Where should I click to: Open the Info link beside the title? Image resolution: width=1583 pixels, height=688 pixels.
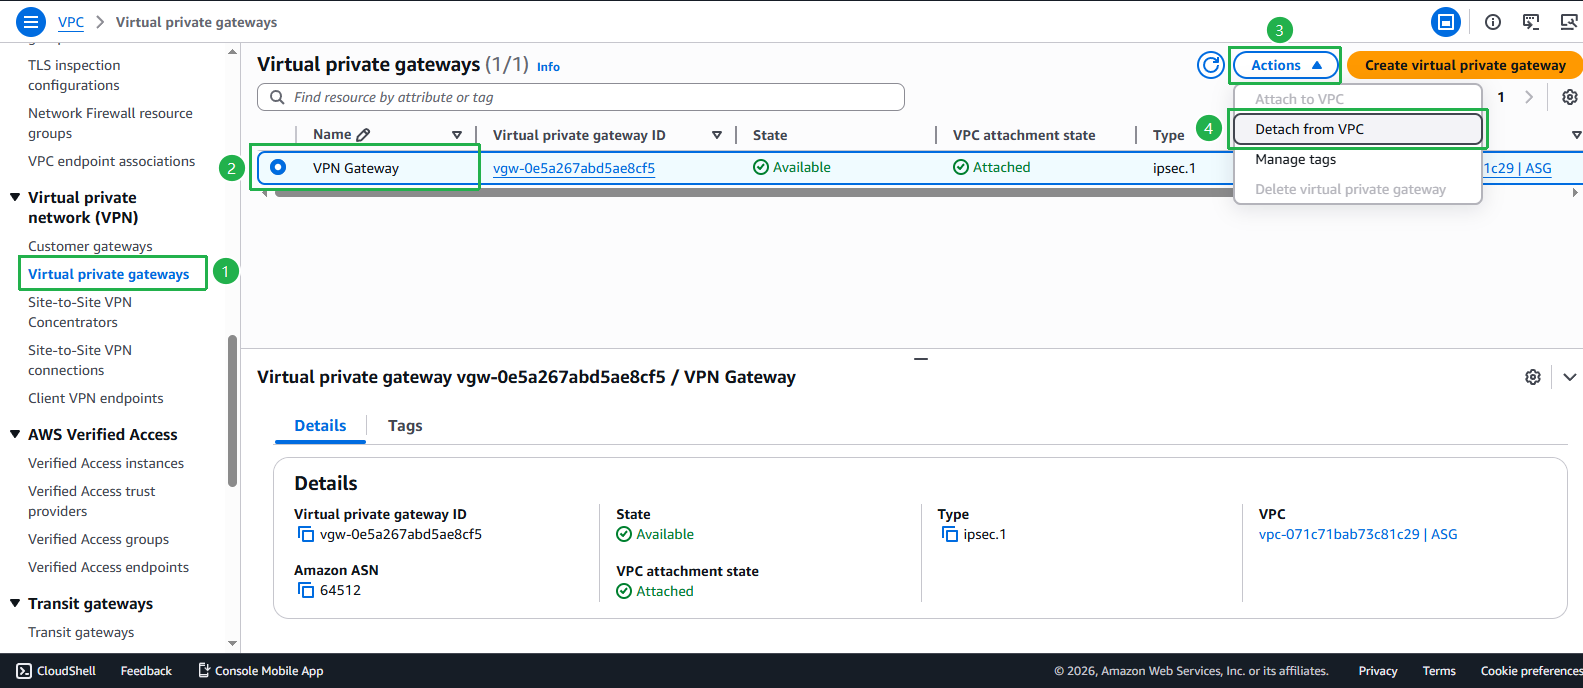point(548,67)
